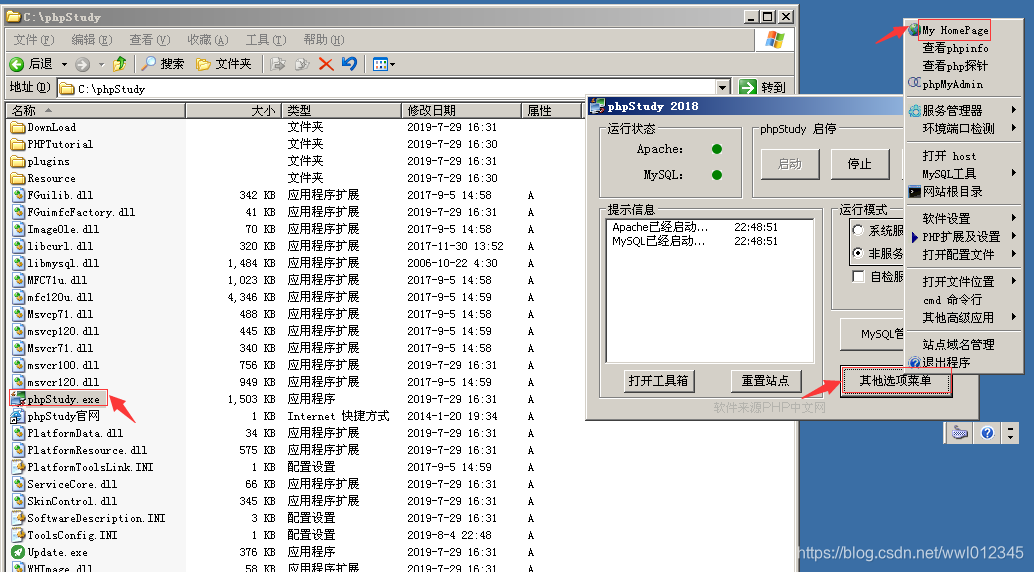
Task: Click the 其他选项菜单 button
Action: (896, 381)
